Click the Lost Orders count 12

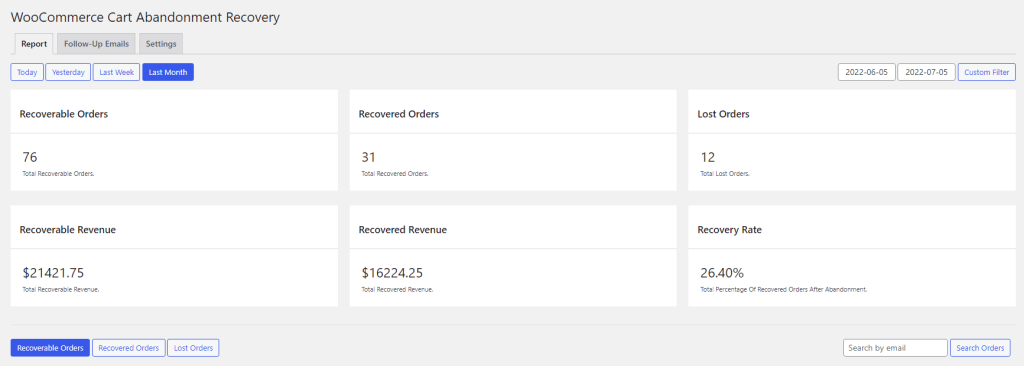(707, 158)
